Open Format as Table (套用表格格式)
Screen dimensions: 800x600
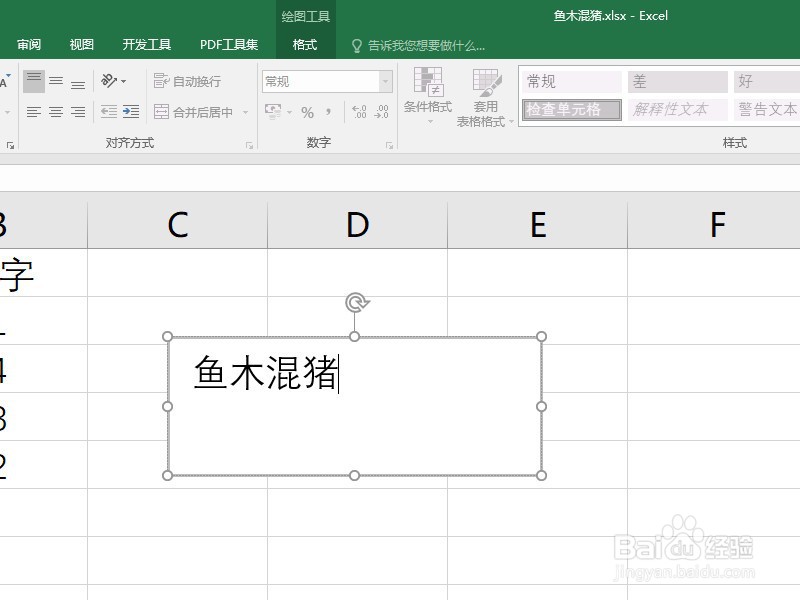tap(485, 97)
